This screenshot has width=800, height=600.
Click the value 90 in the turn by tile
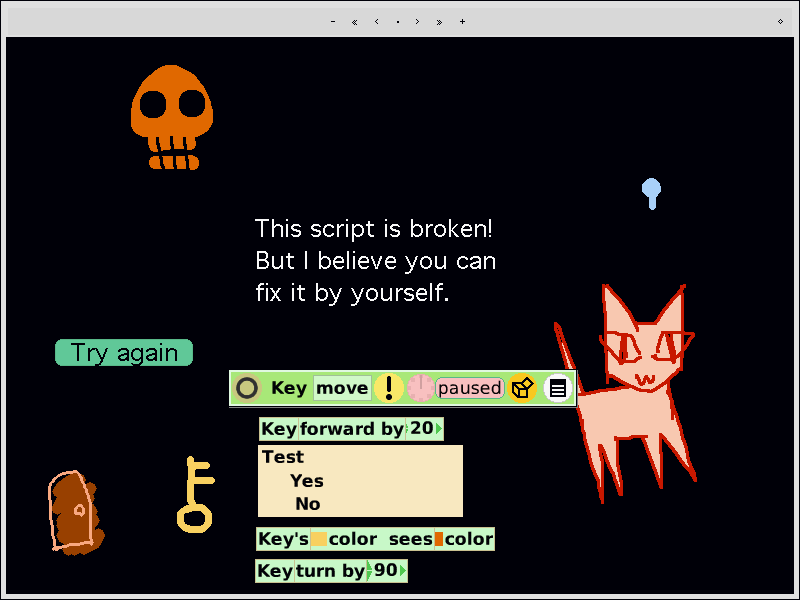(386, 570)
